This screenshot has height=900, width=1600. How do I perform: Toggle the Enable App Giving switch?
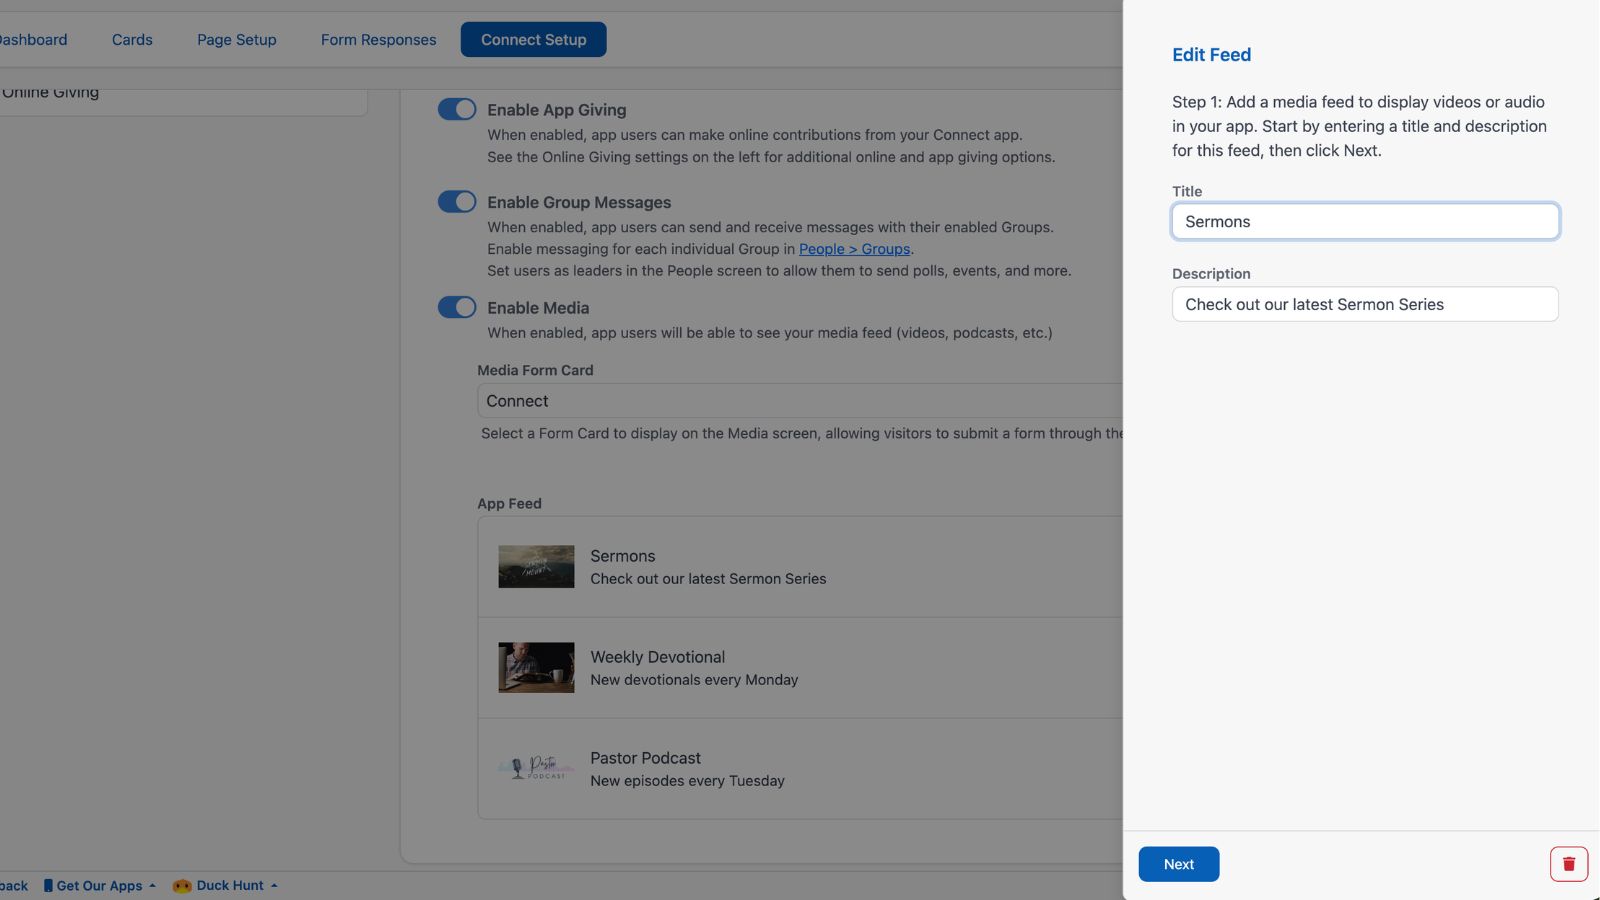tap(457, 109)
